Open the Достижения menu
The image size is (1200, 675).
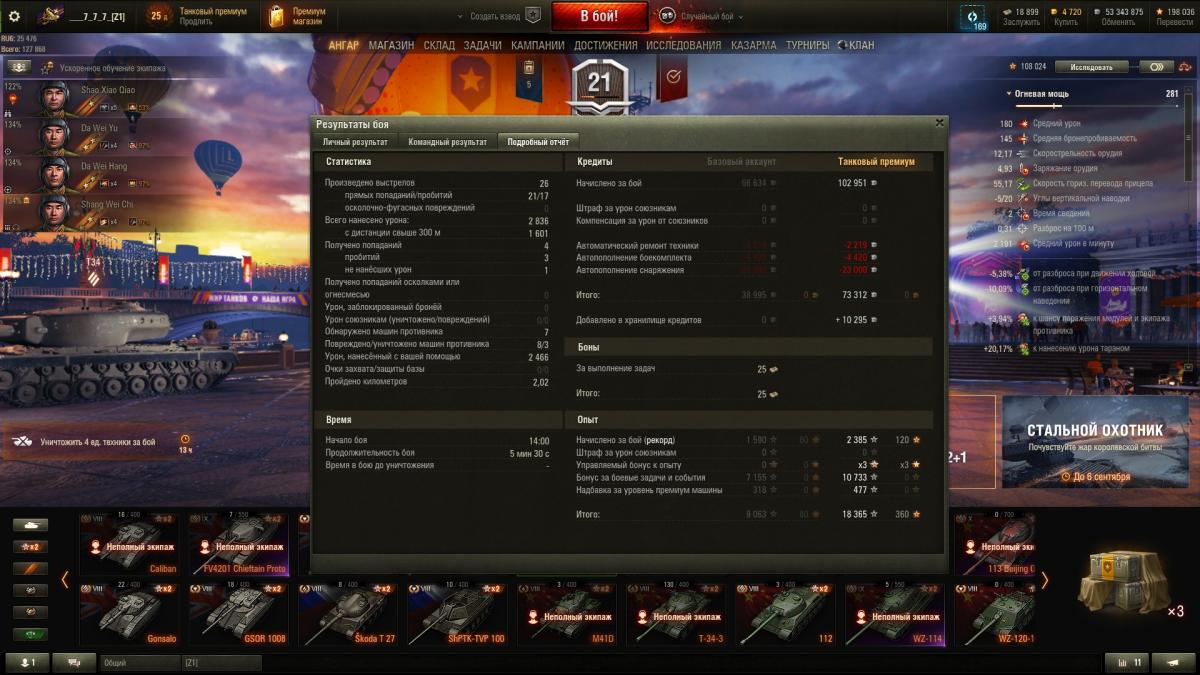(x=606, y=45)
